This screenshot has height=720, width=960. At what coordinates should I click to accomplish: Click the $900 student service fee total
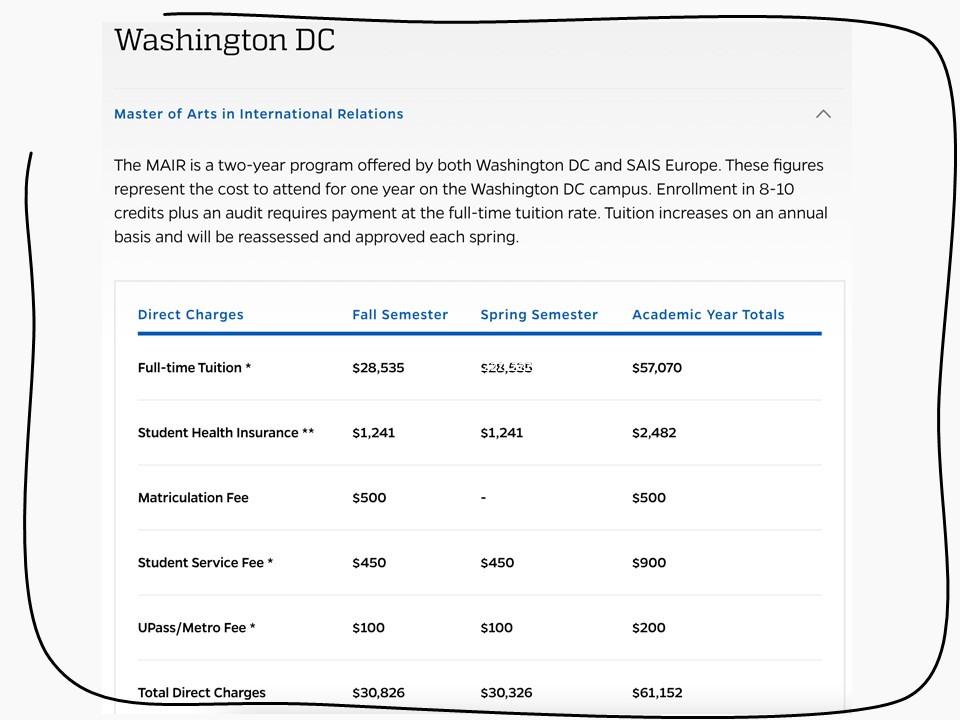click(x=649, y=563)
